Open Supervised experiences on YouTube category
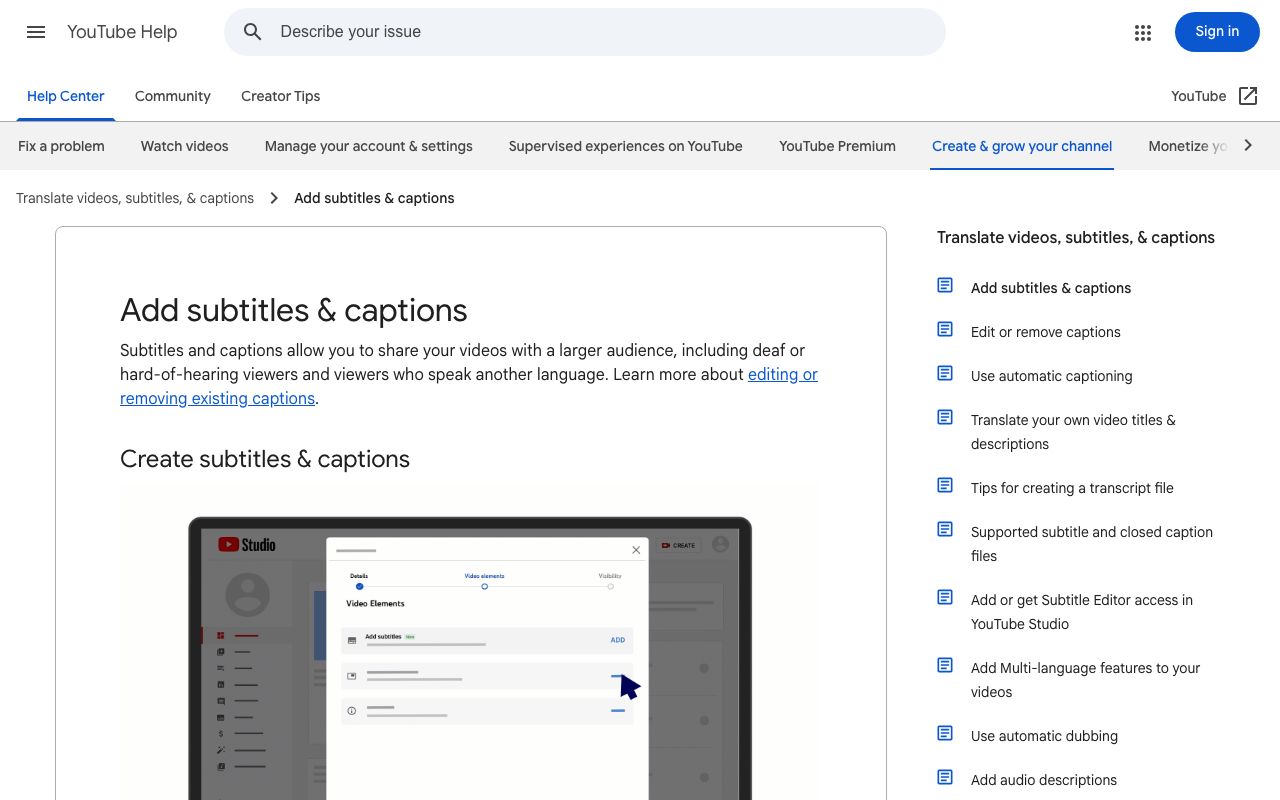1280x800 pixels. [x=626, y=146]
